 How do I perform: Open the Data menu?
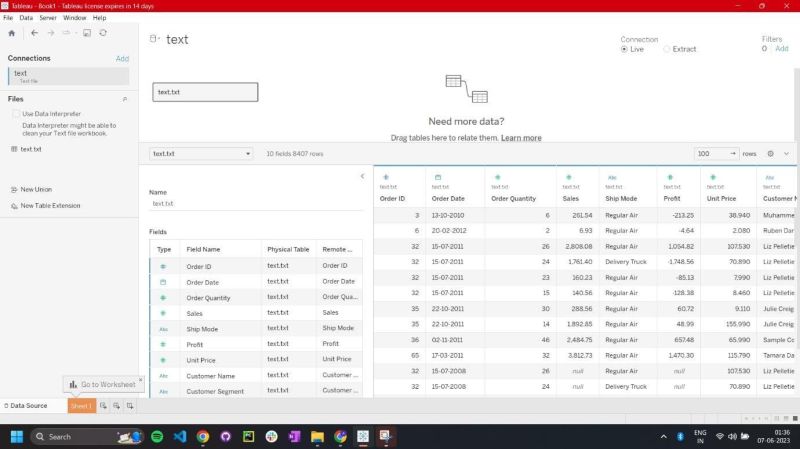point(26,18)
